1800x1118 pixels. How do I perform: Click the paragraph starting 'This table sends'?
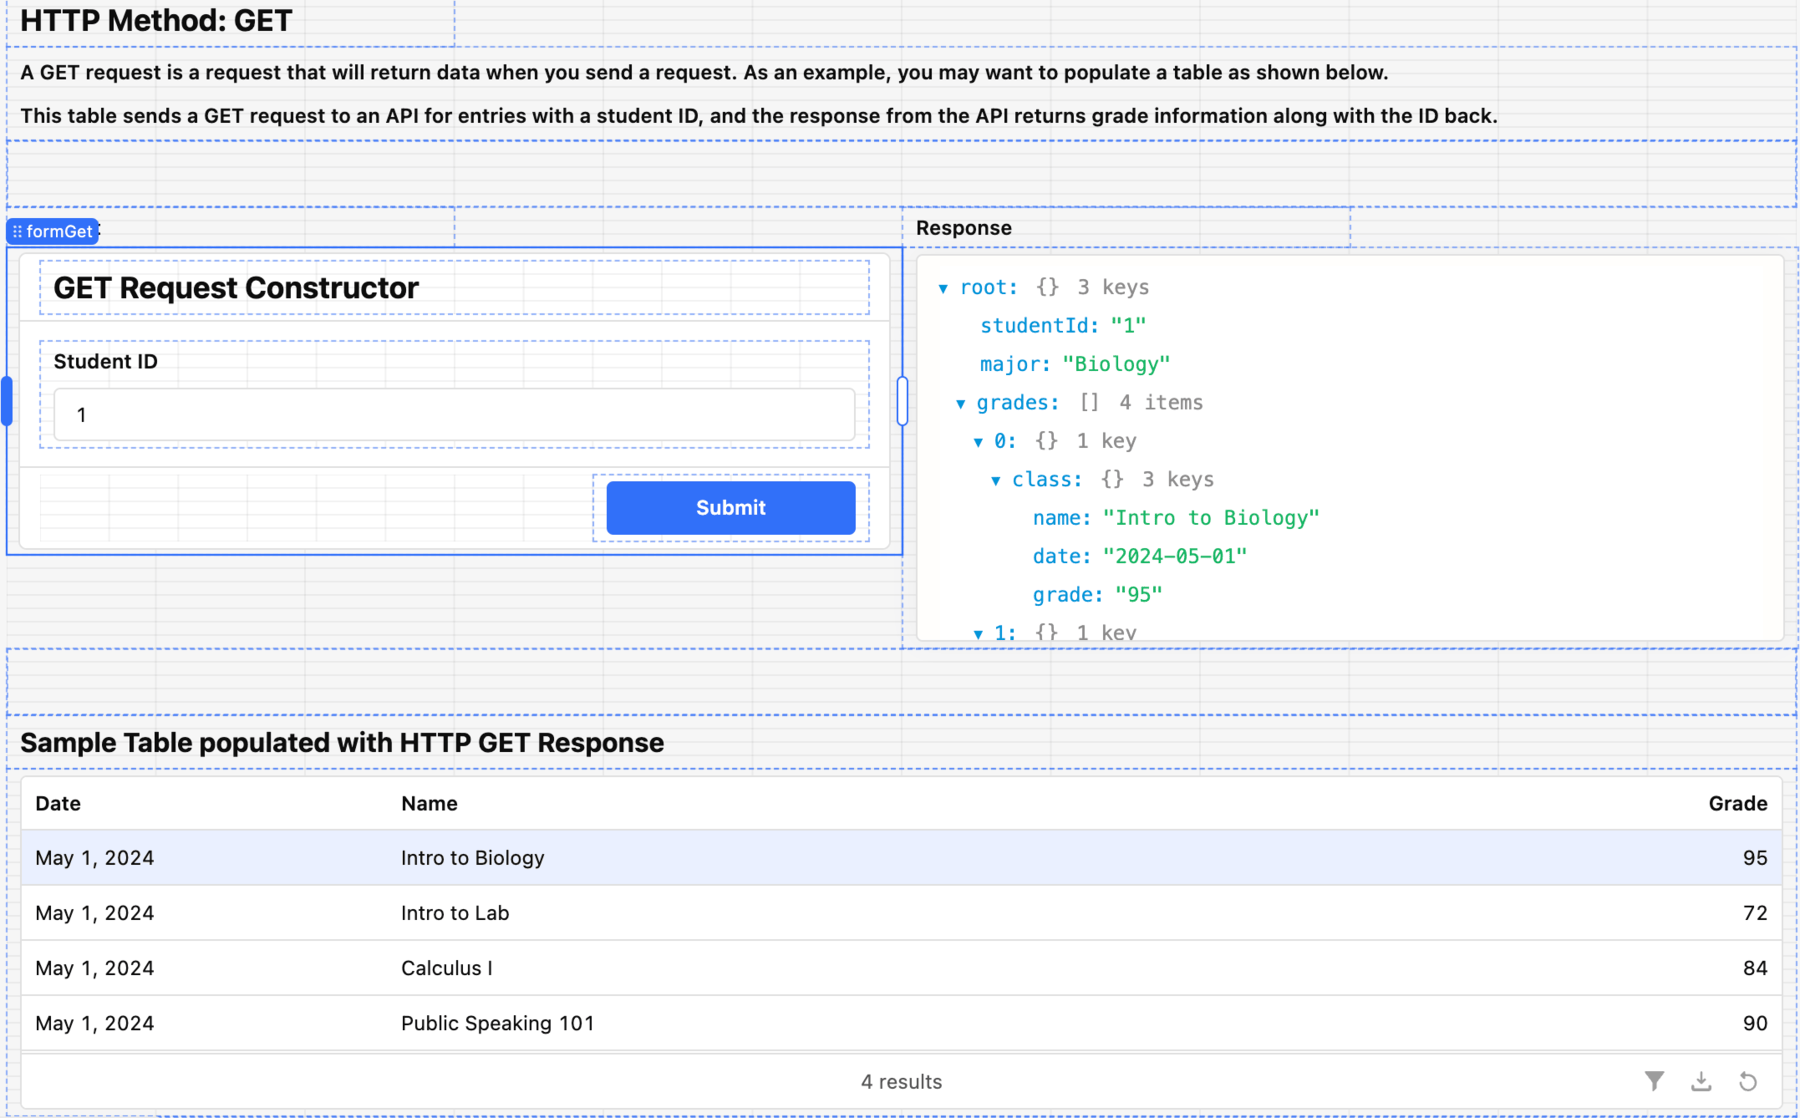(759, 116)
